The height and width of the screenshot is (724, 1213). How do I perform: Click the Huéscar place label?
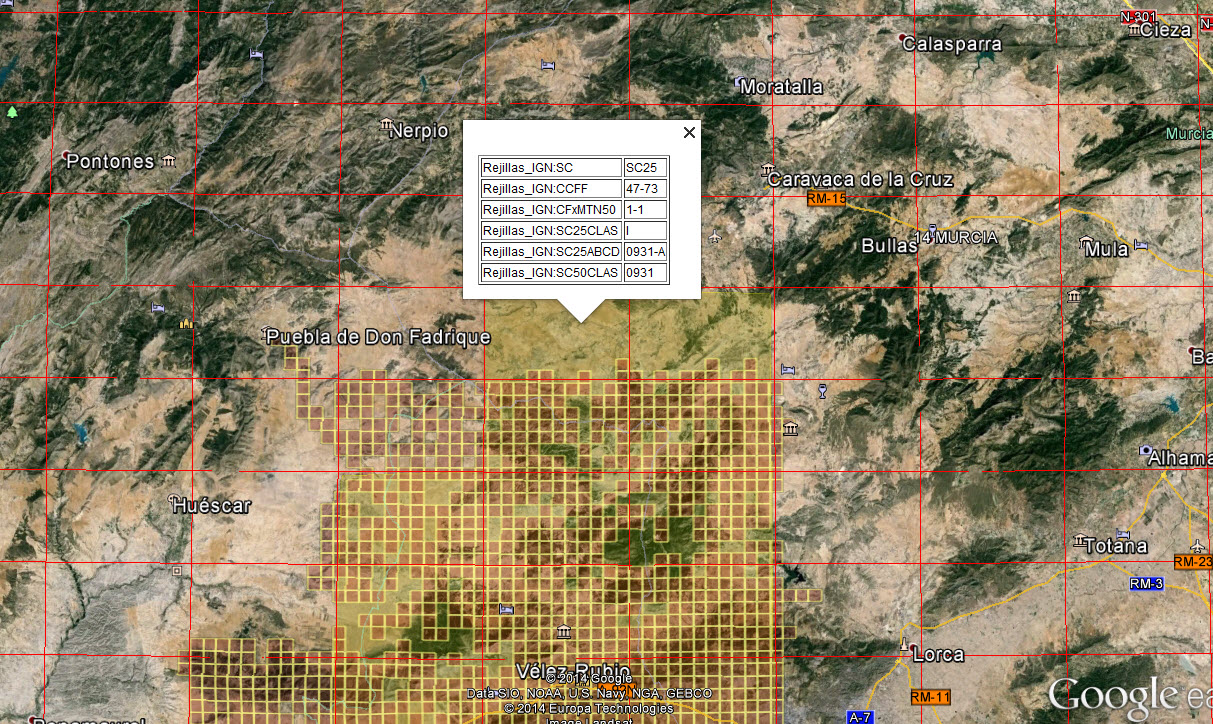pos(211,506)
